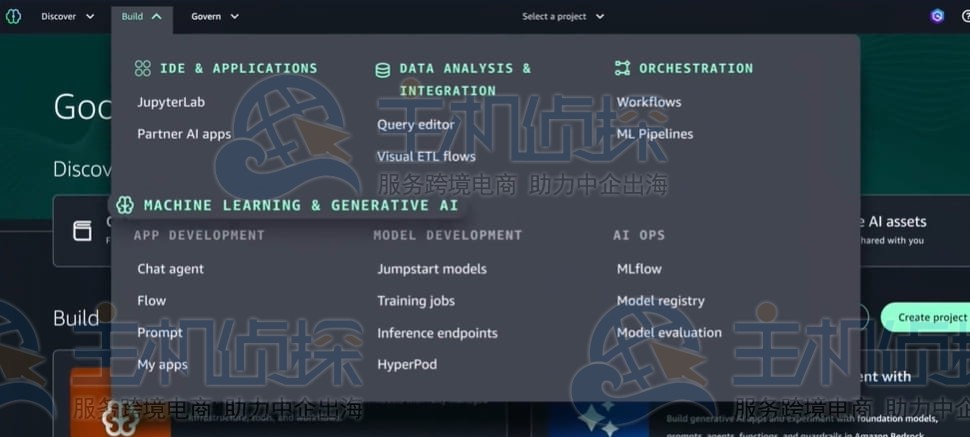This screenshot has width=970, height=437.
Task: Select Jumpstart models entry
Action: [432, 269]
